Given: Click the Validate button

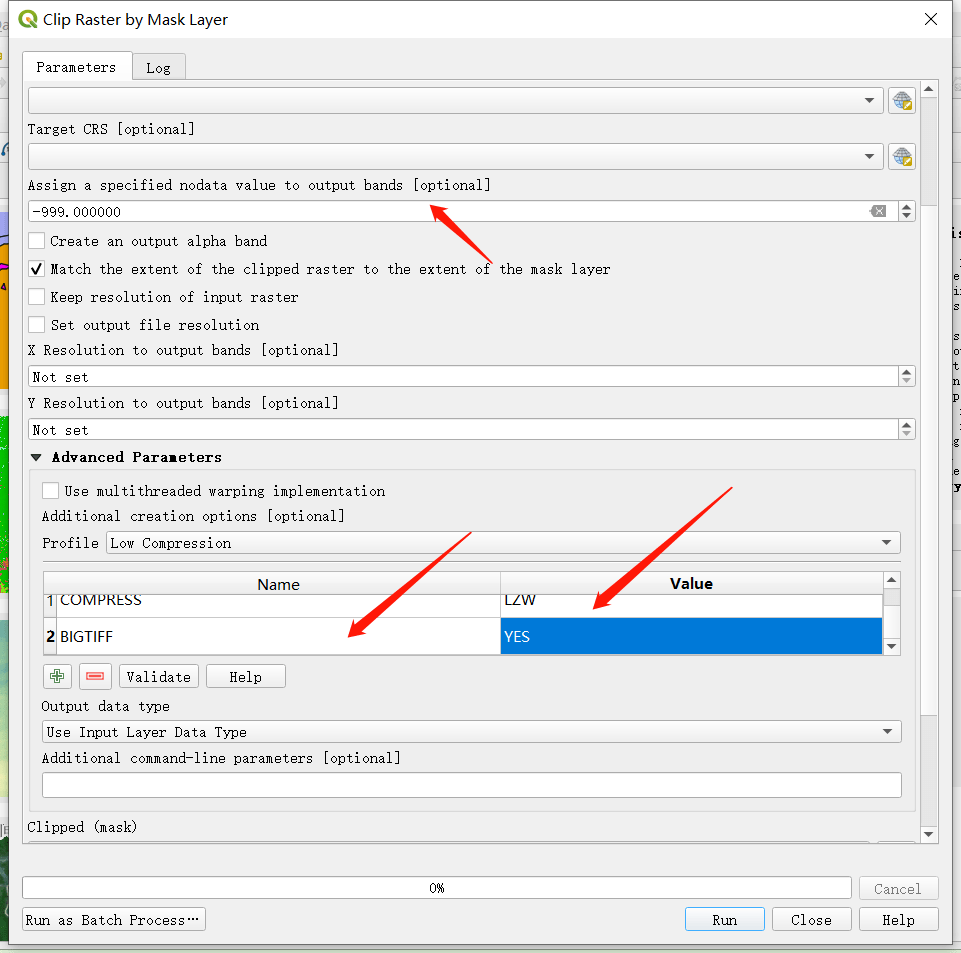Looking at the screenshot, I should [158, 676].
